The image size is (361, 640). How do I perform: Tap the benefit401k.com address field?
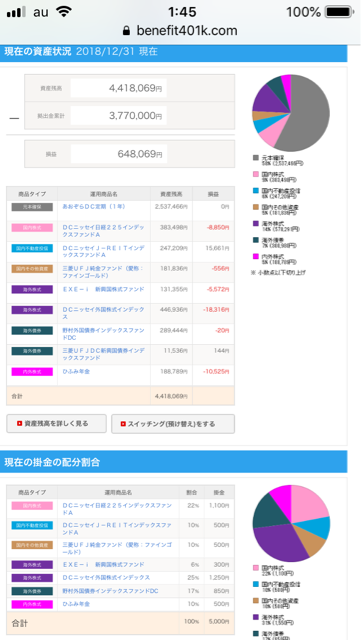(180, 31)
